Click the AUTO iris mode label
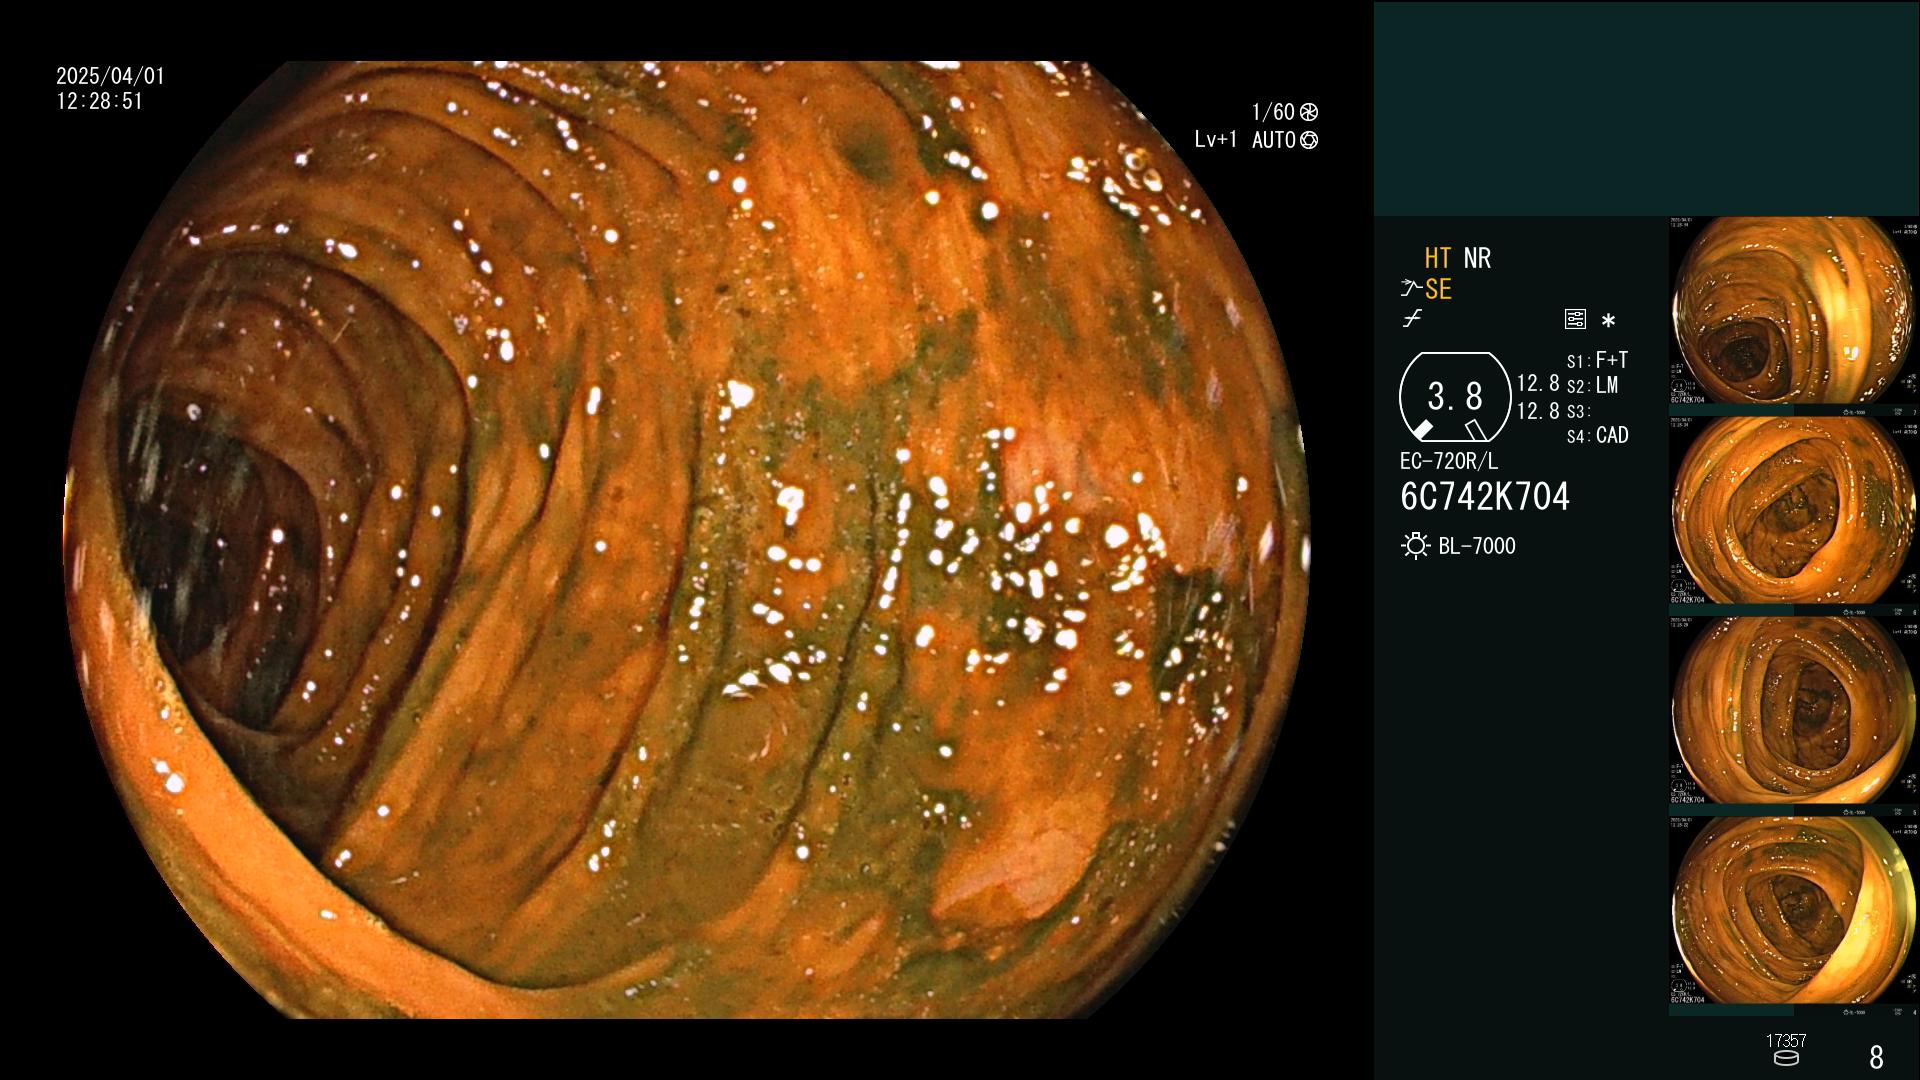 1274,140
